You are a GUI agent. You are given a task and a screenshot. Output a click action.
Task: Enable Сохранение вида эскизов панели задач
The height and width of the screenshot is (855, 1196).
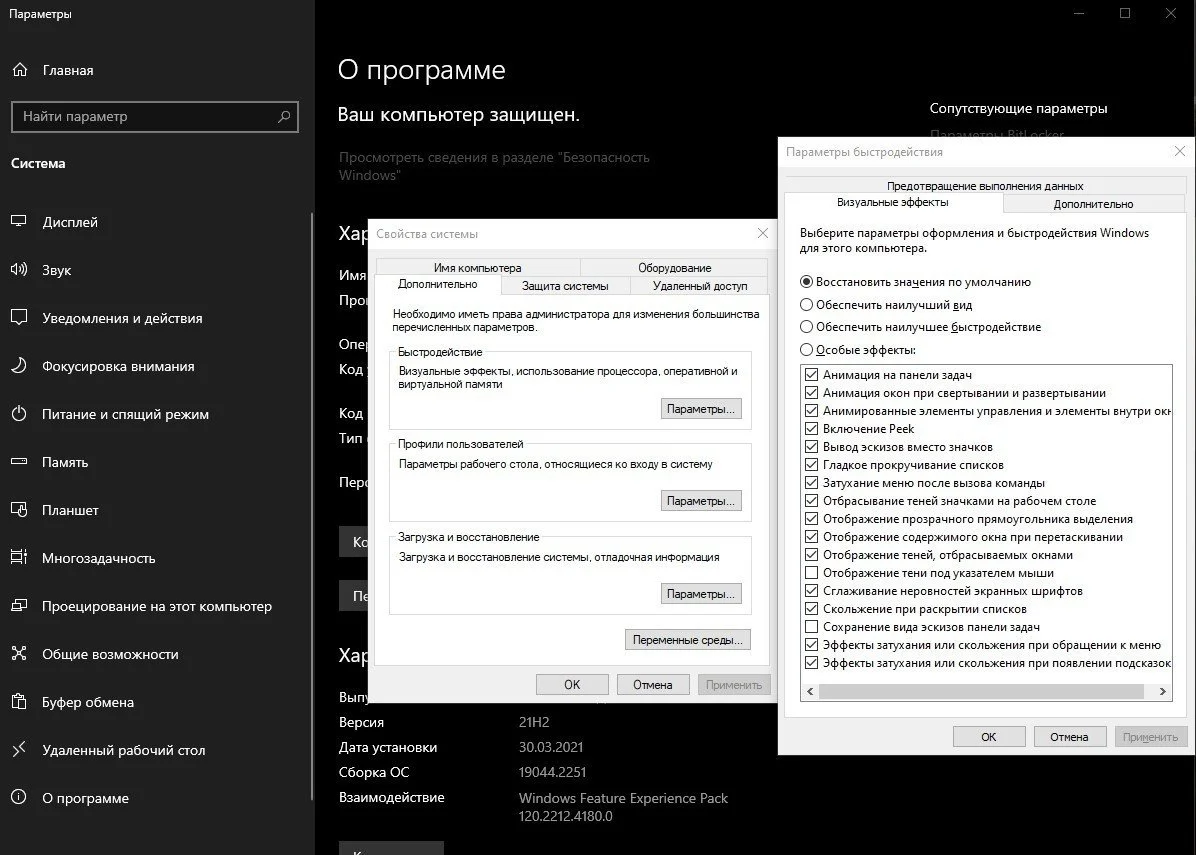point(812,627)
